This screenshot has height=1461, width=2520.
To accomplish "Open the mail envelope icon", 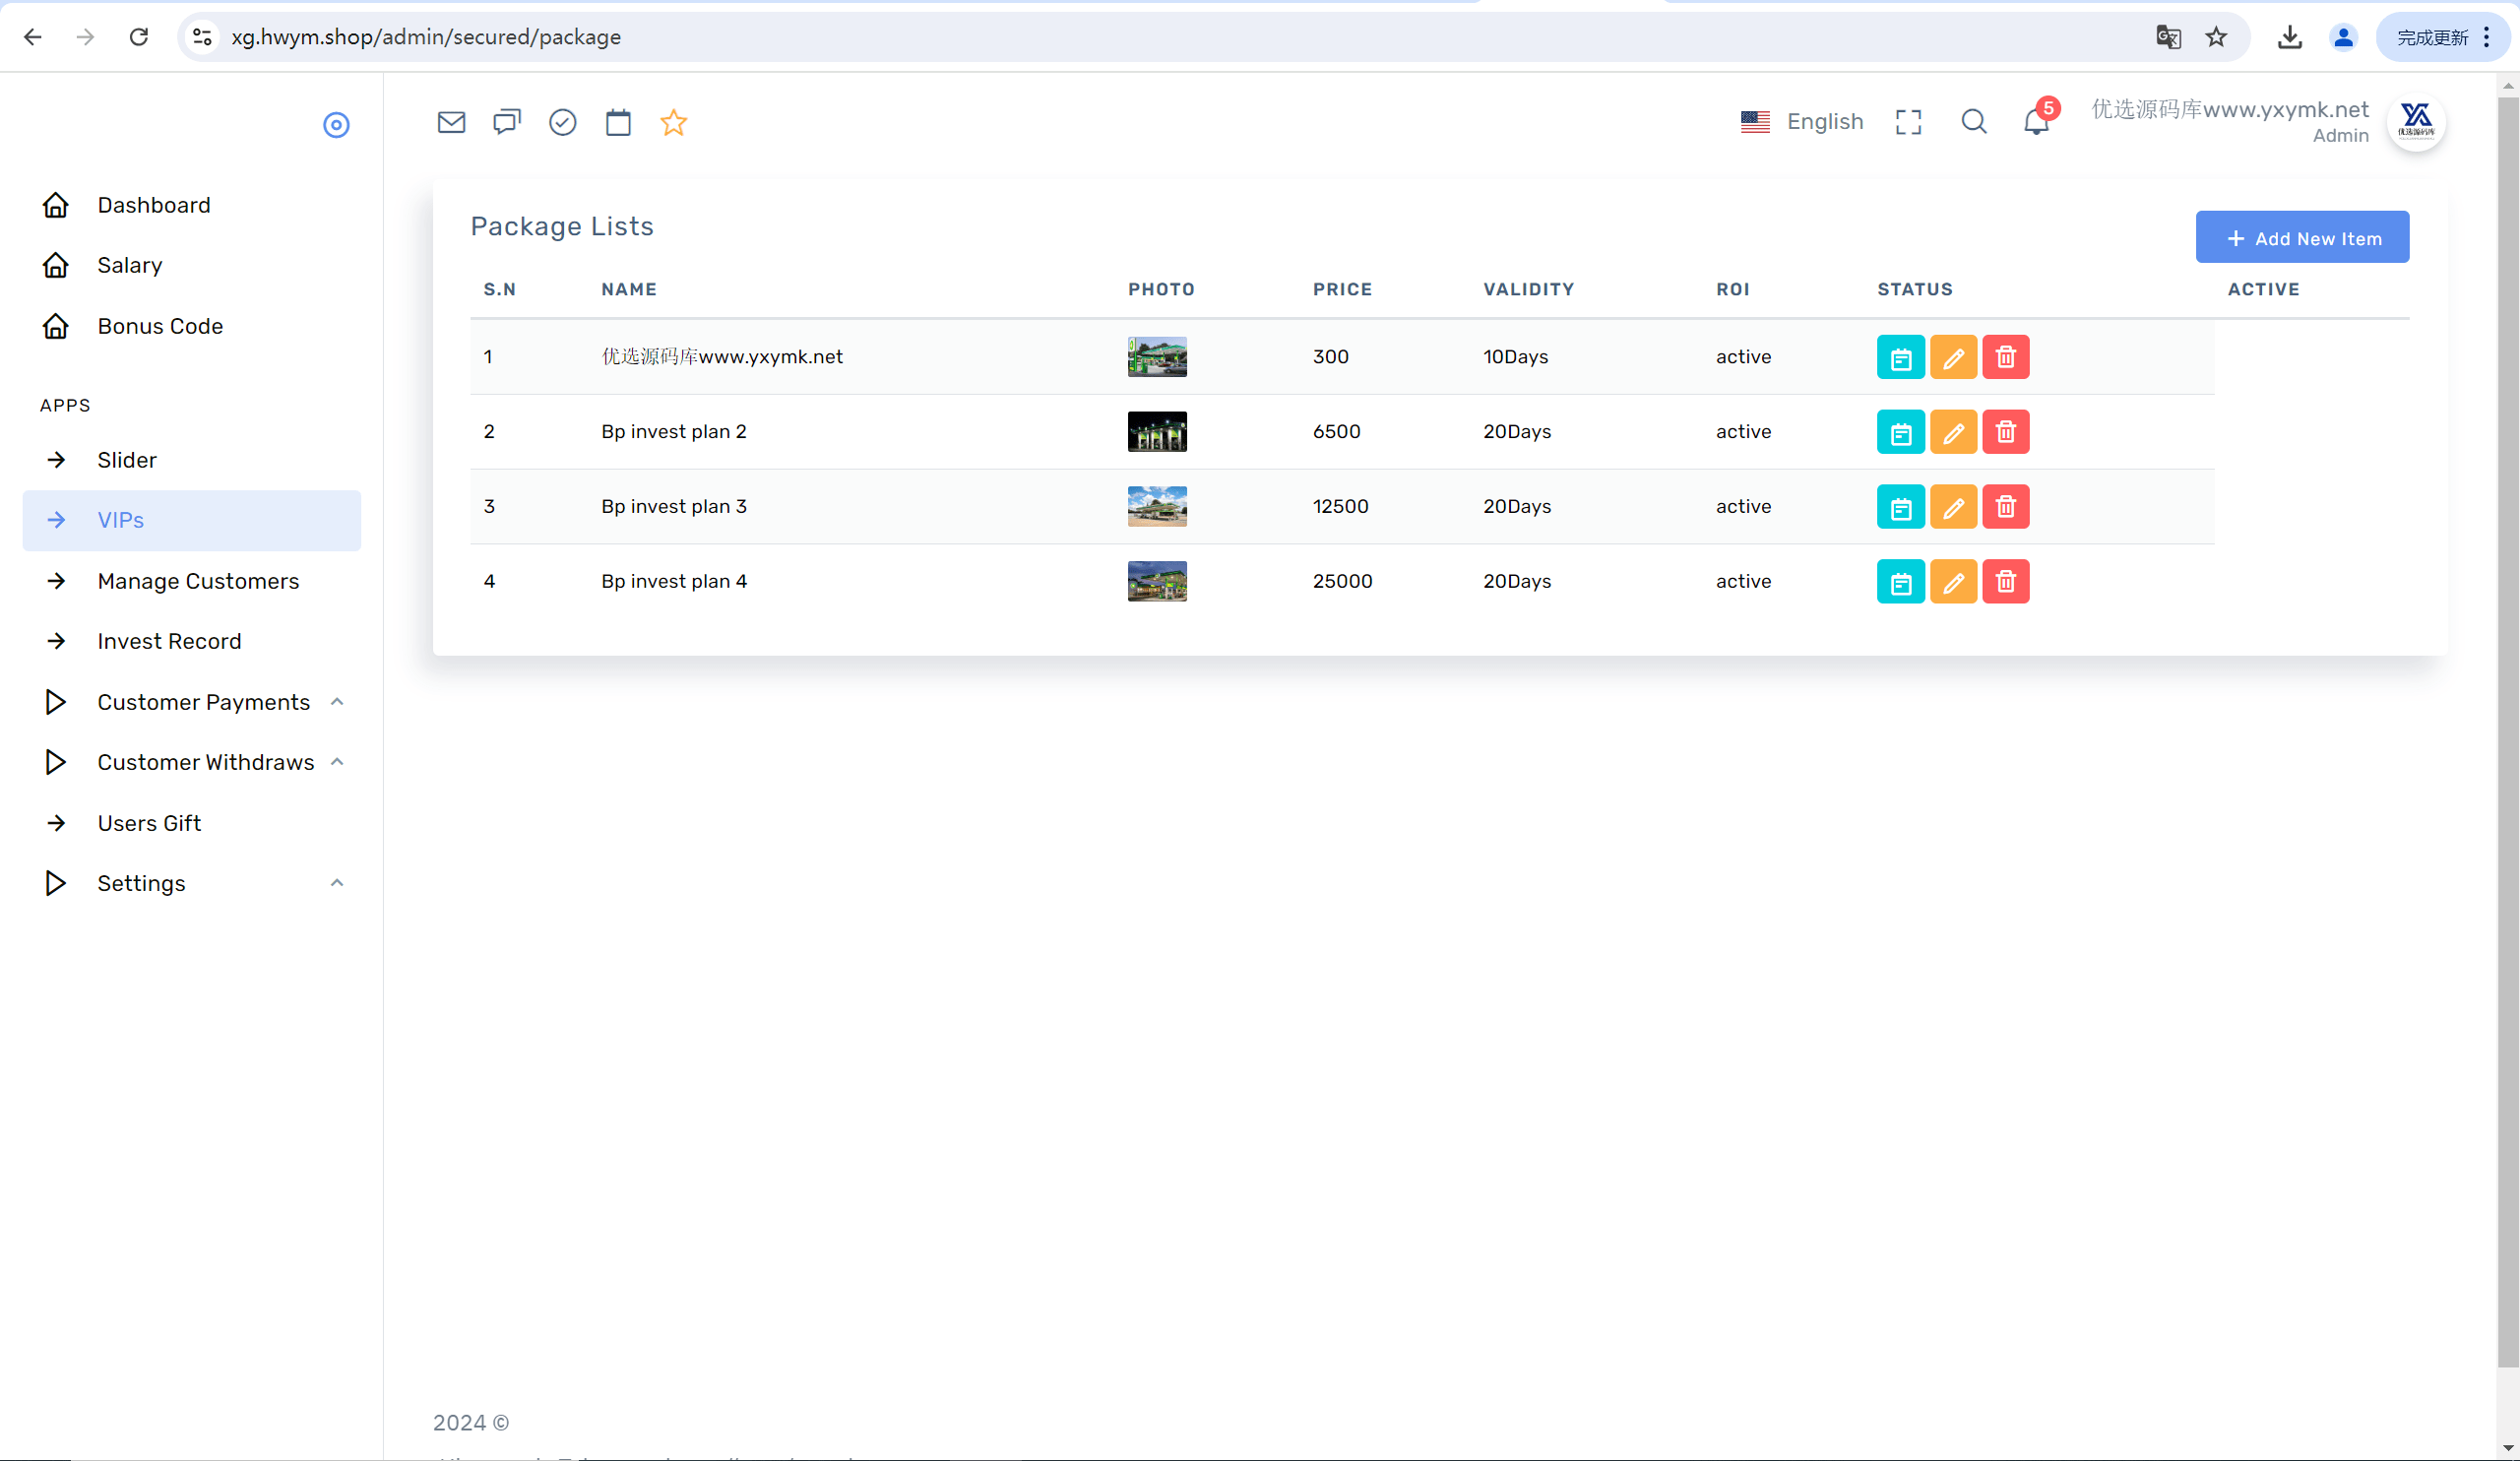I will tap(451, 122).
